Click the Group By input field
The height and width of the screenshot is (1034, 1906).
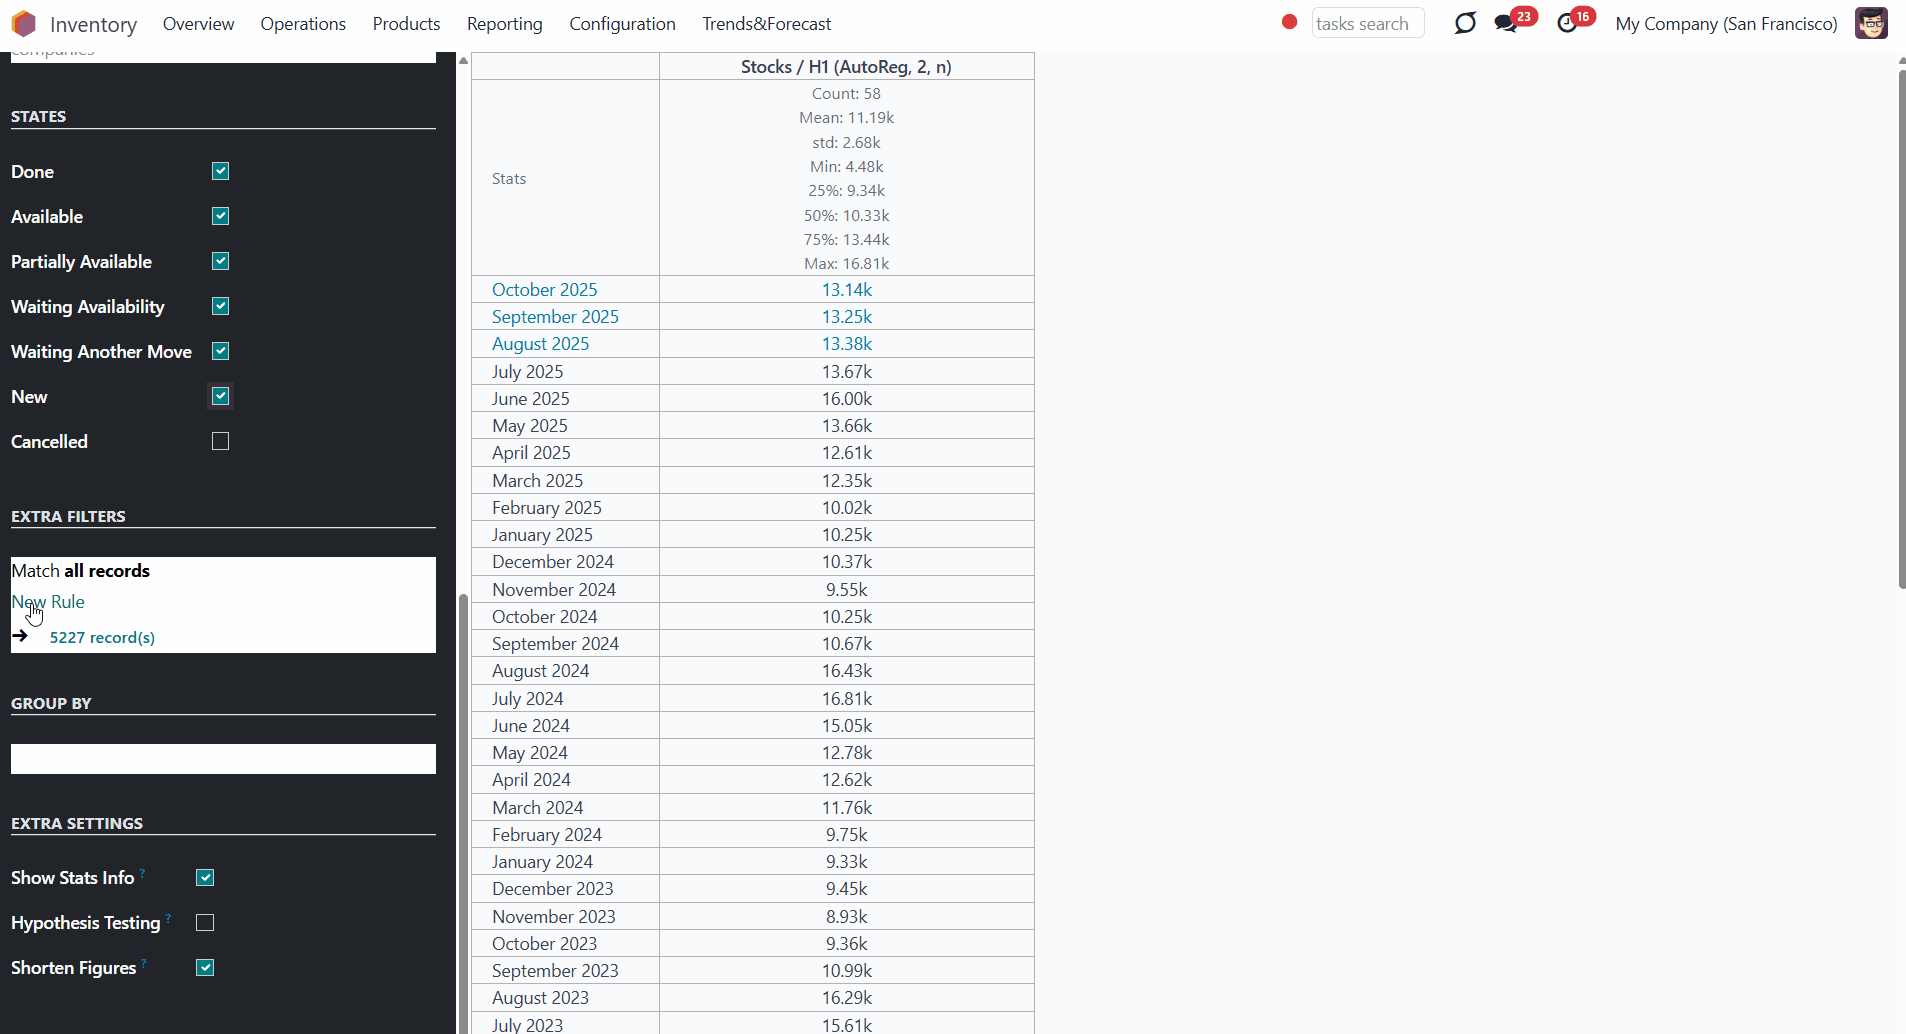pos(223,759)
